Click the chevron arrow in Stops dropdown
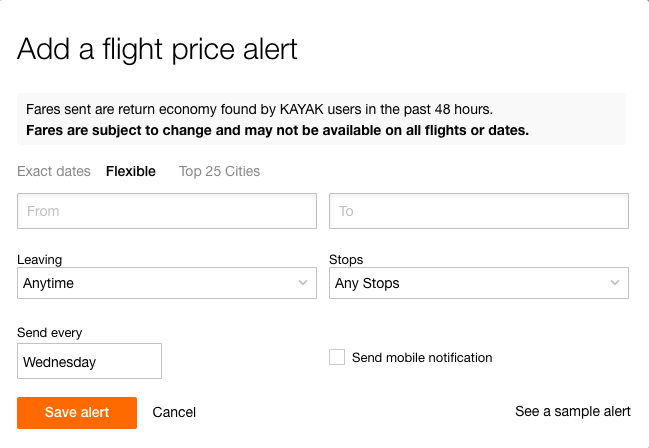649x448 pixels. (615, 283)
